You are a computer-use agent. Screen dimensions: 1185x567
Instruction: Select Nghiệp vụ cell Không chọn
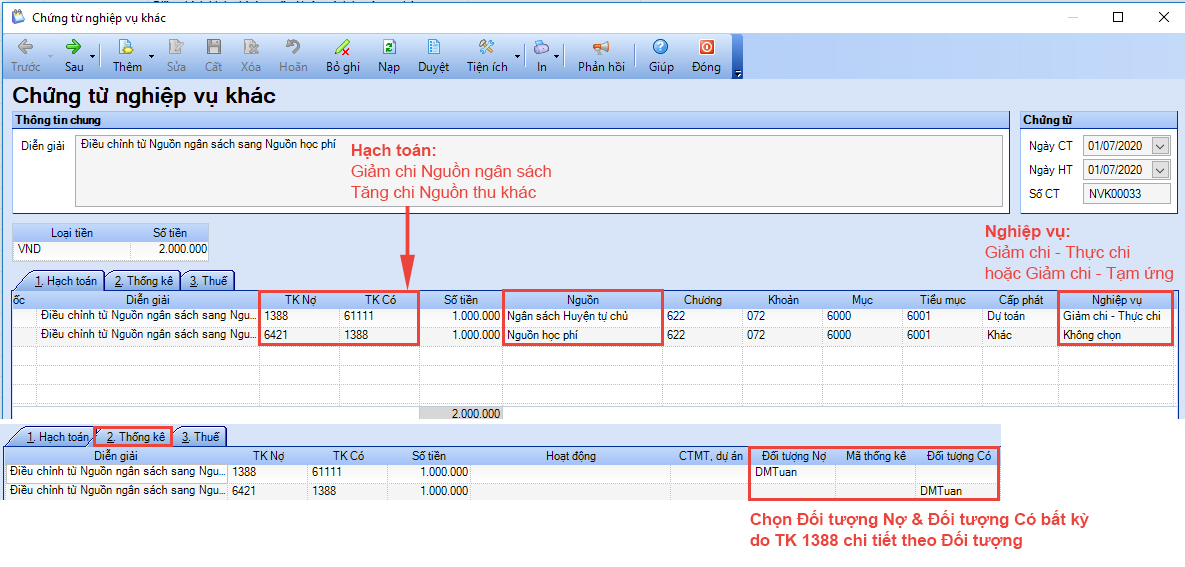[x=1115, y=334]
